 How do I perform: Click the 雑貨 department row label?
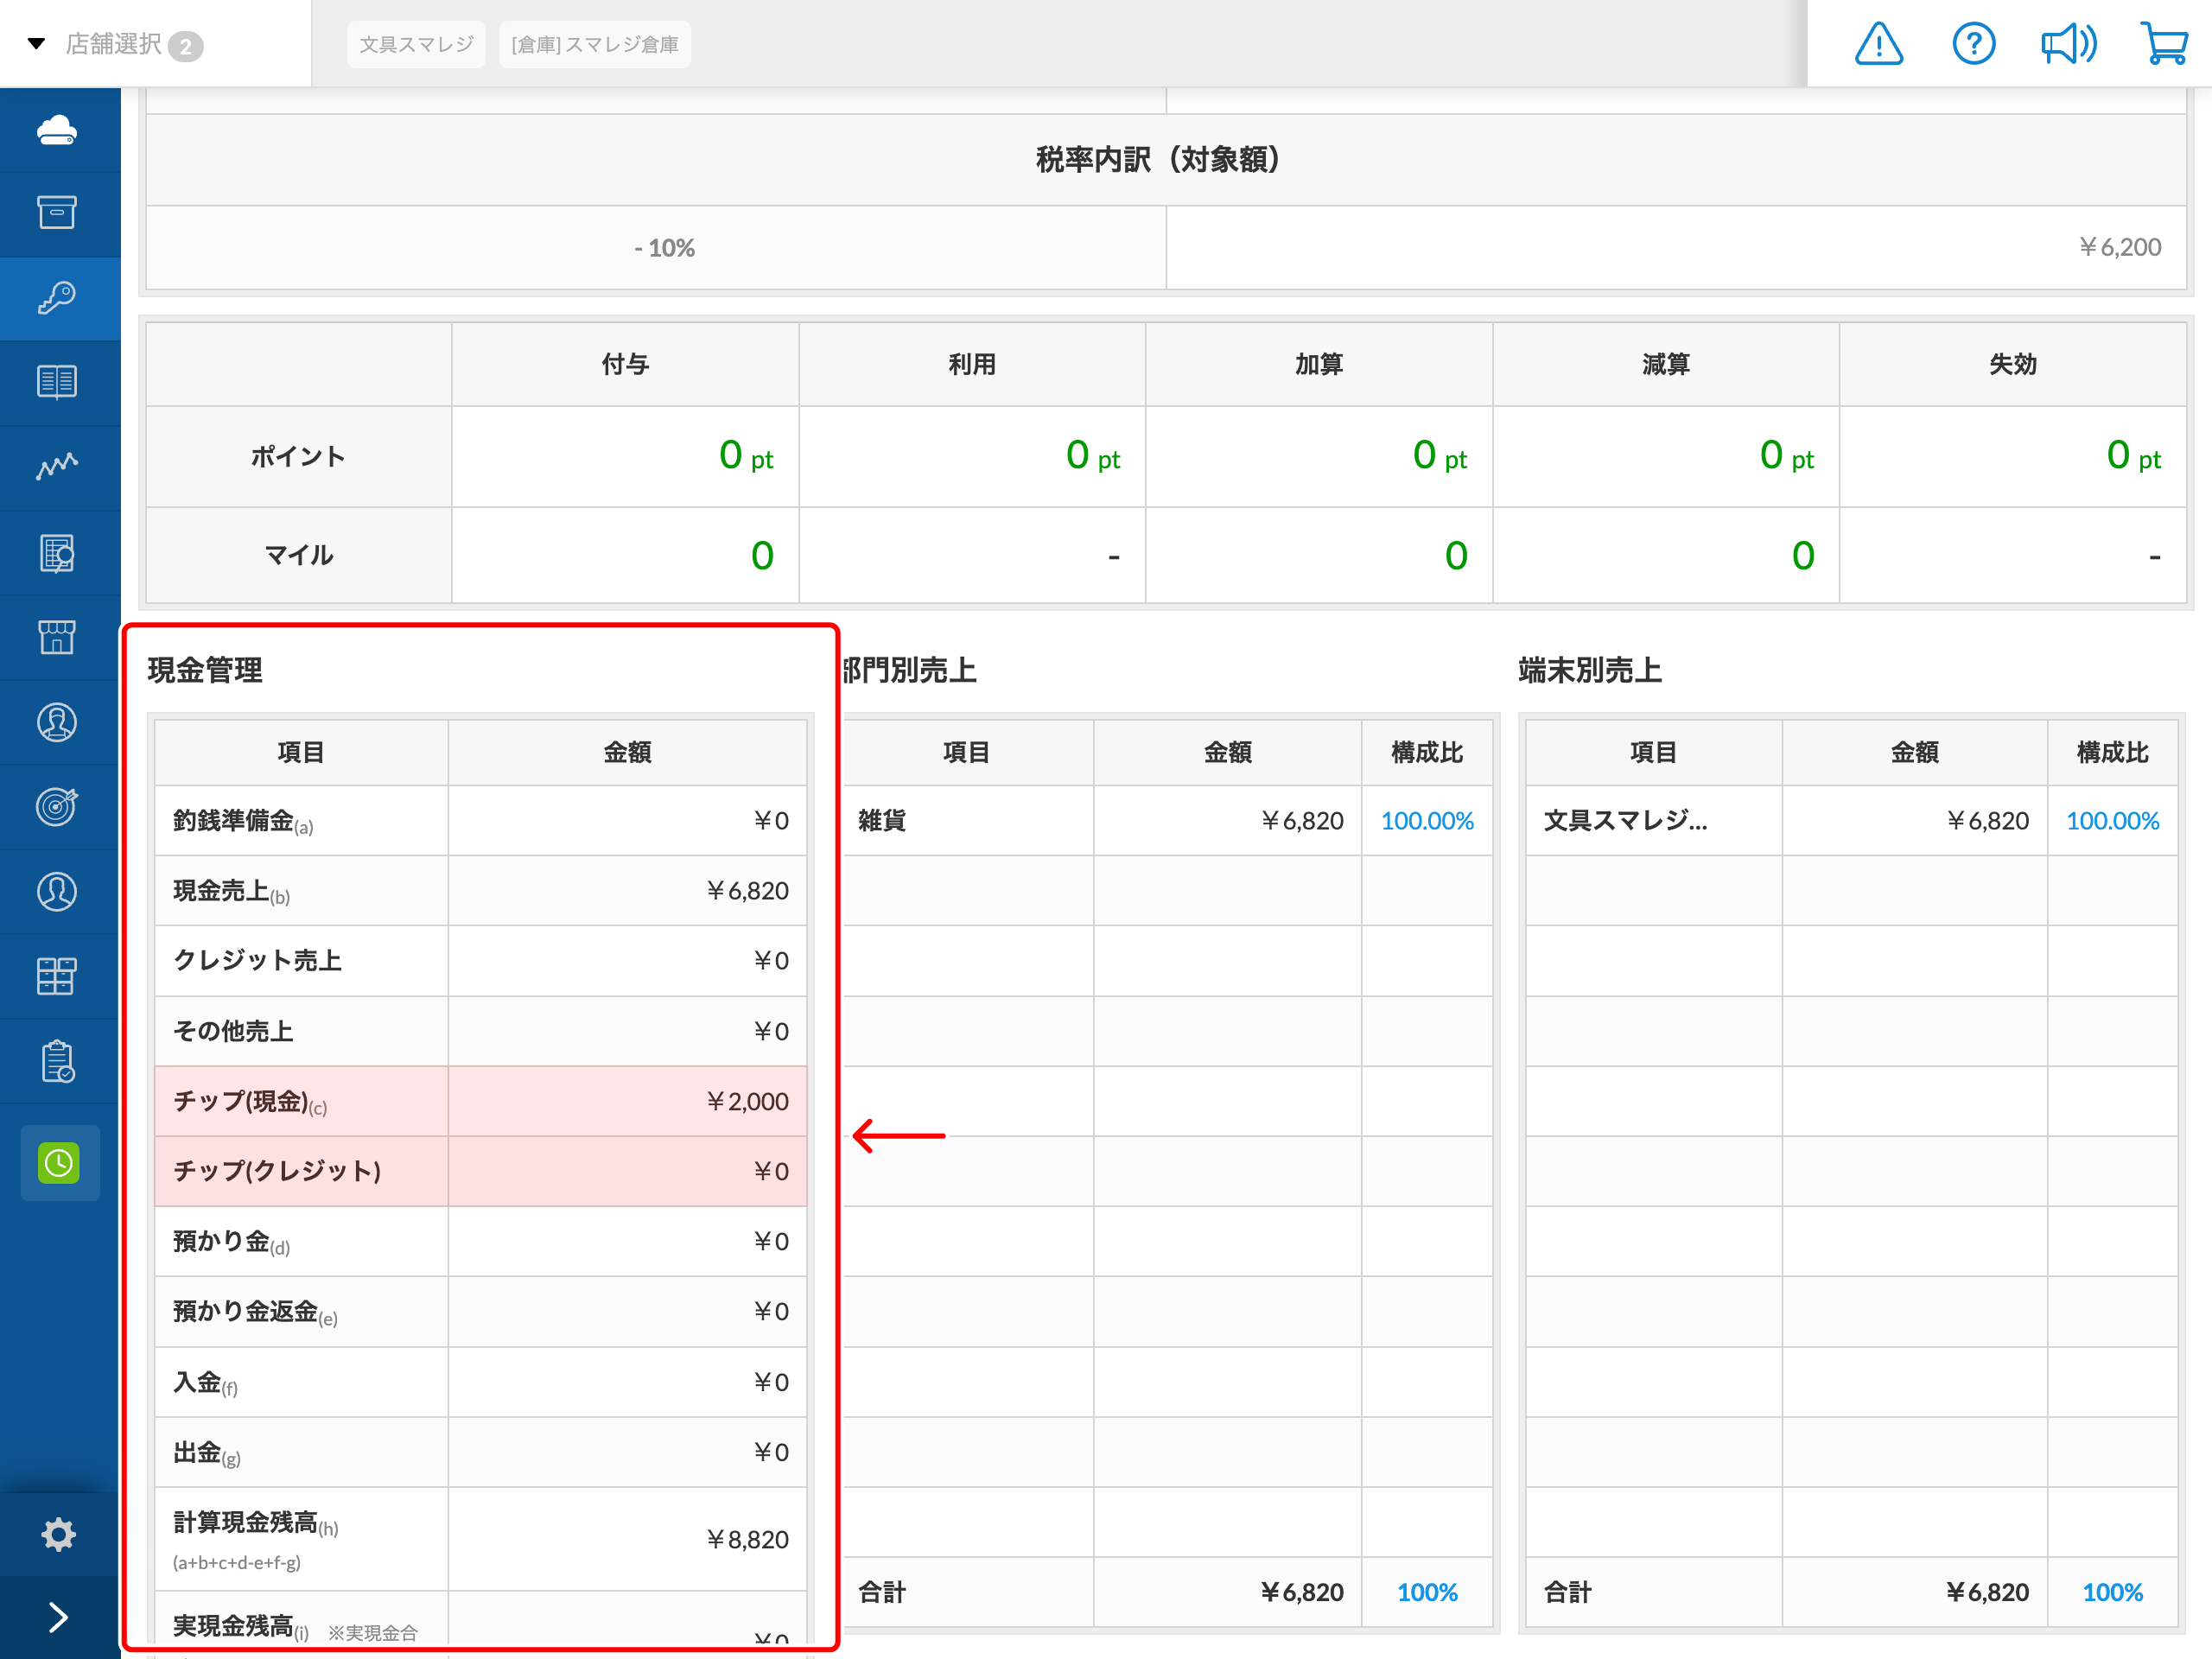click(x=882, y=821)
